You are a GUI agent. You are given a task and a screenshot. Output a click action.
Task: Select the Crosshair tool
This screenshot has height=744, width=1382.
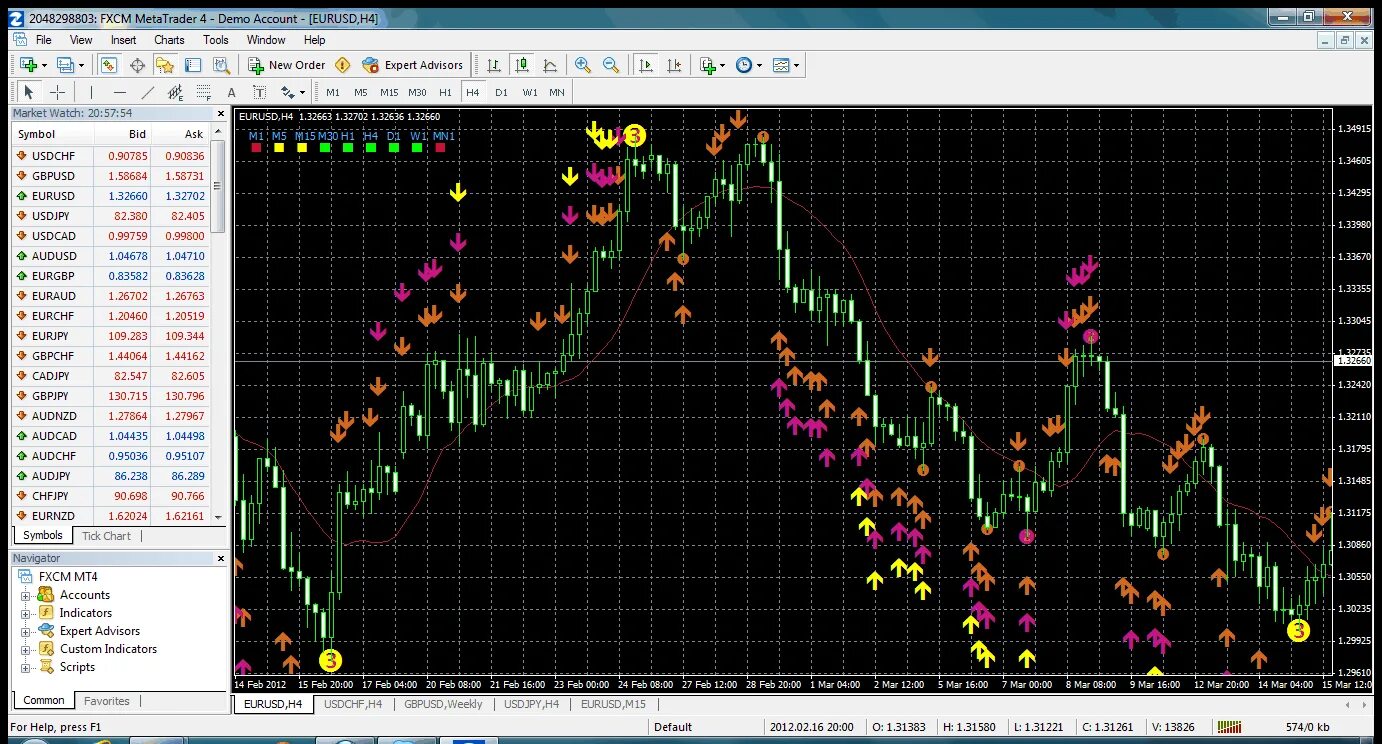pos(57,92)
